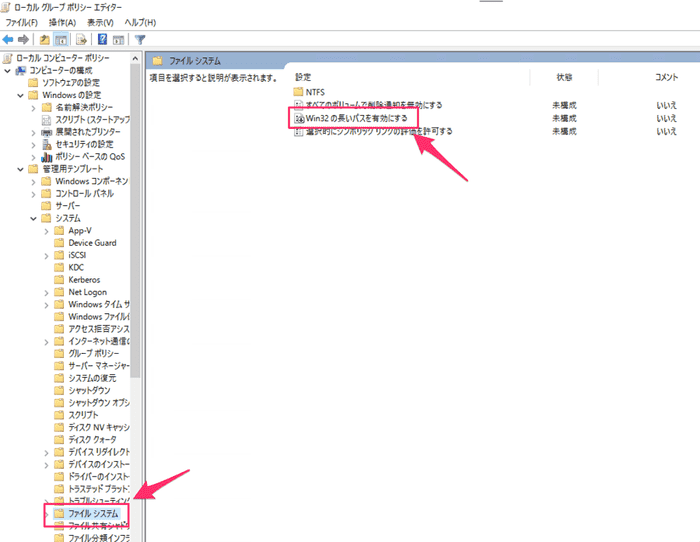The width and height of the screenshot is (700, 542).
Task: Click 未構成 state of Win32 row
Action: pyautogui.click(x=564, y=118)
